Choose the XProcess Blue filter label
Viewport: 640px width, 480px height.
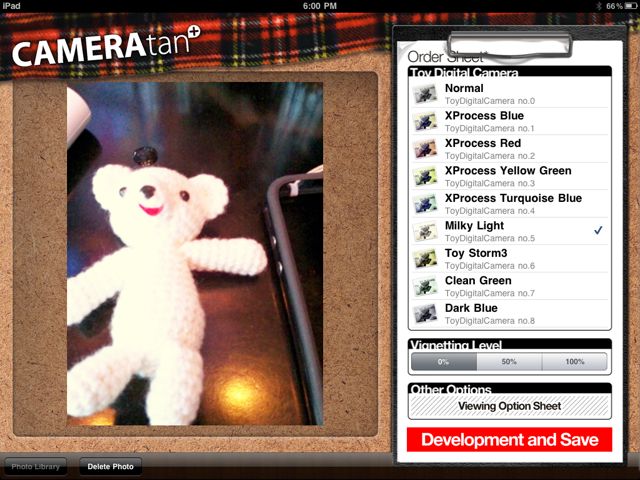click(x=484, y=116)
